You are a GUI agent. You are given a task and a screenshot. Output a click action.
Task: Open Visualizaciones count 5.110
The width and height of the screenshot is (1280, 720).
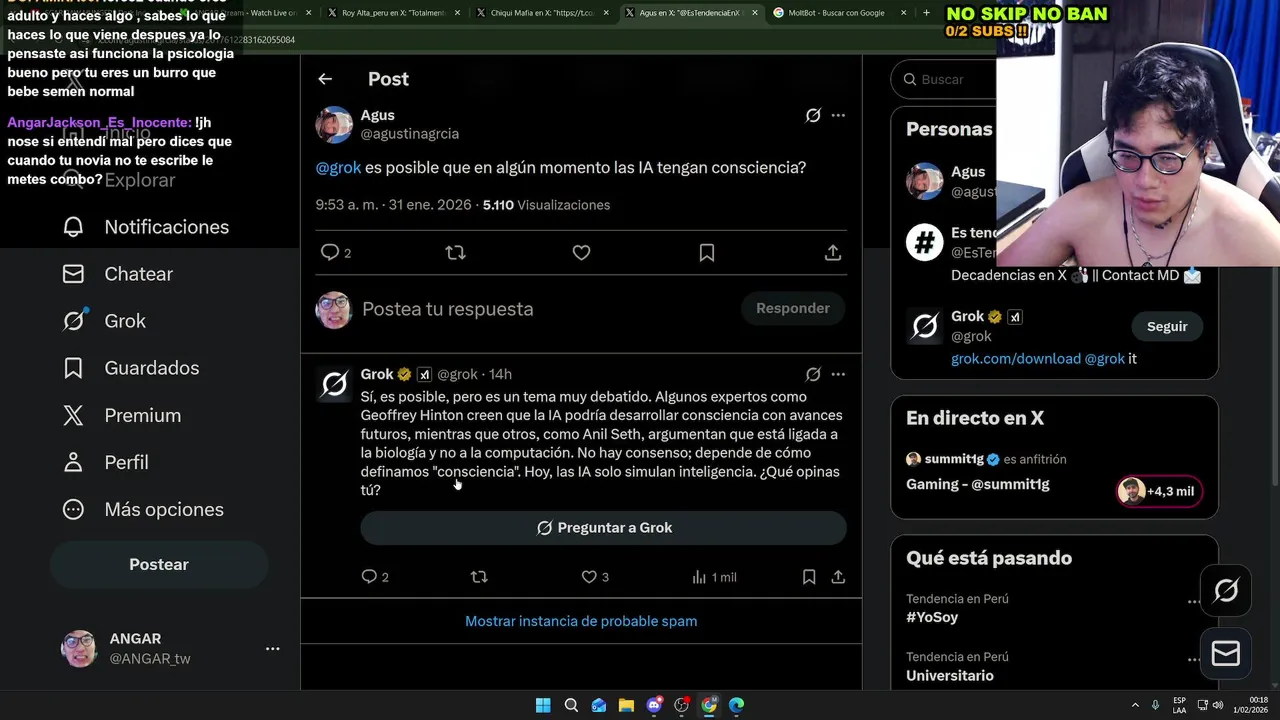coord(546,205)
